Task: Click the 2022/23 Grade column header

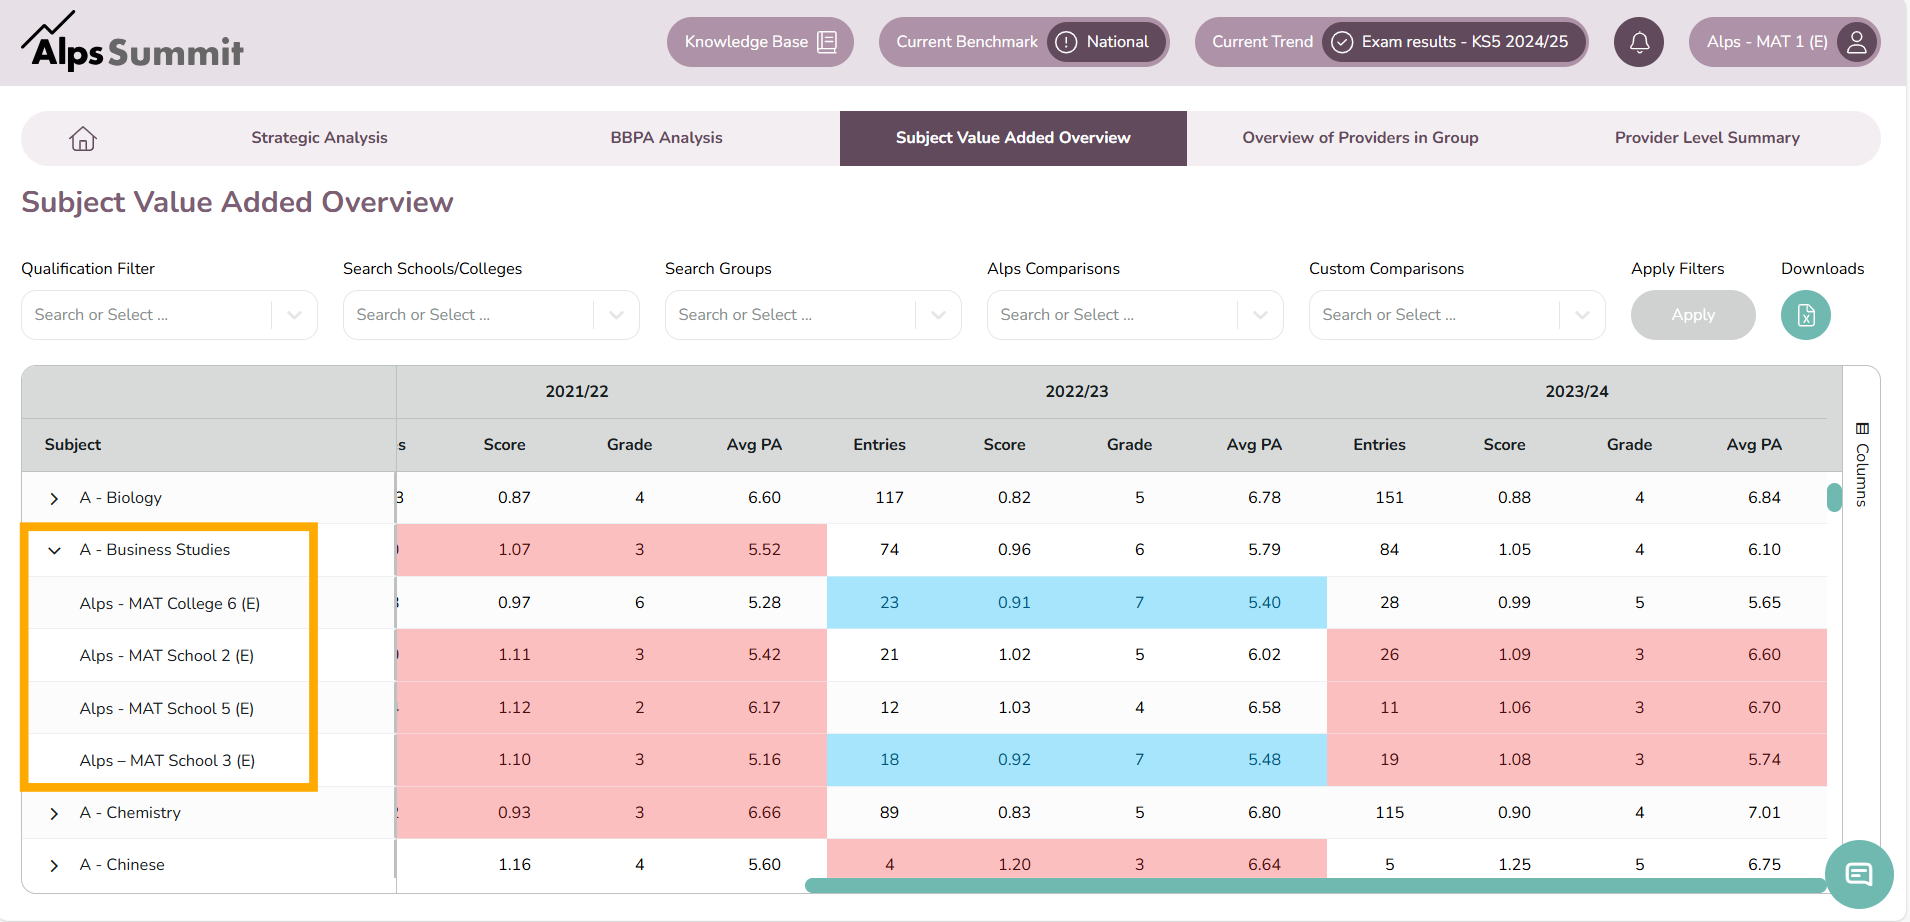Action: coord(1129,445)
